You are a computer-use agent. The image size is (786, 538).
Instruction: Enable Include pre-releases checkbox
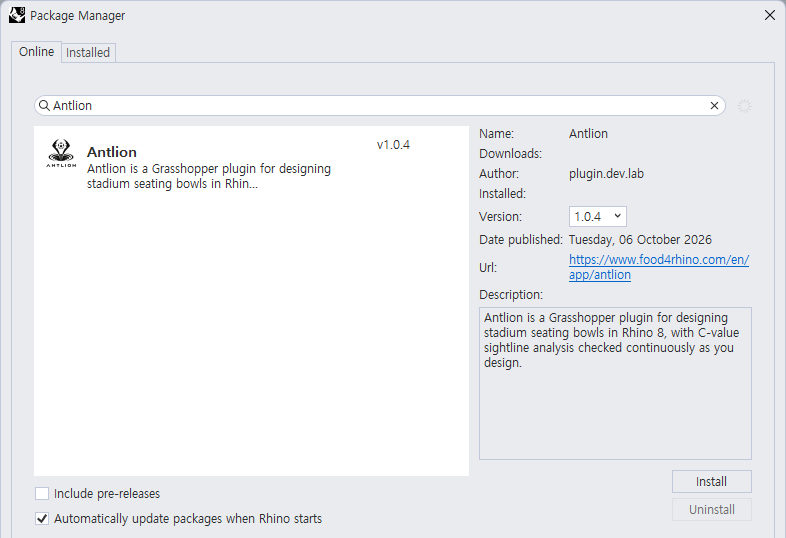(42, 493)
